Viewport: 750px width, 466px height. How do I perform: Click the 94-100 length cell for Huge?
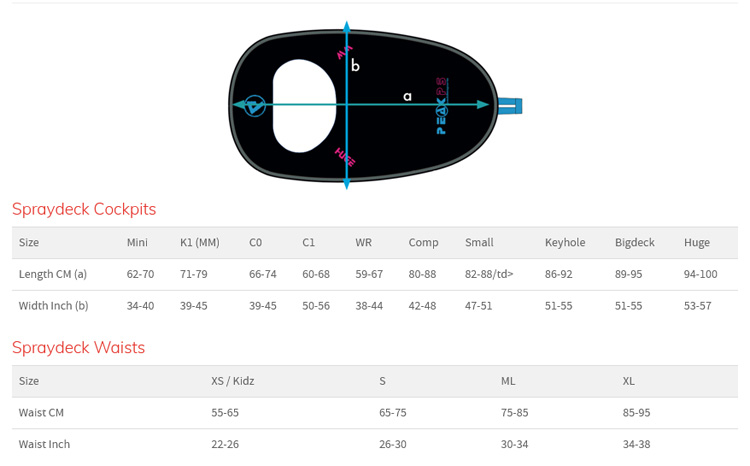point(700,274)
